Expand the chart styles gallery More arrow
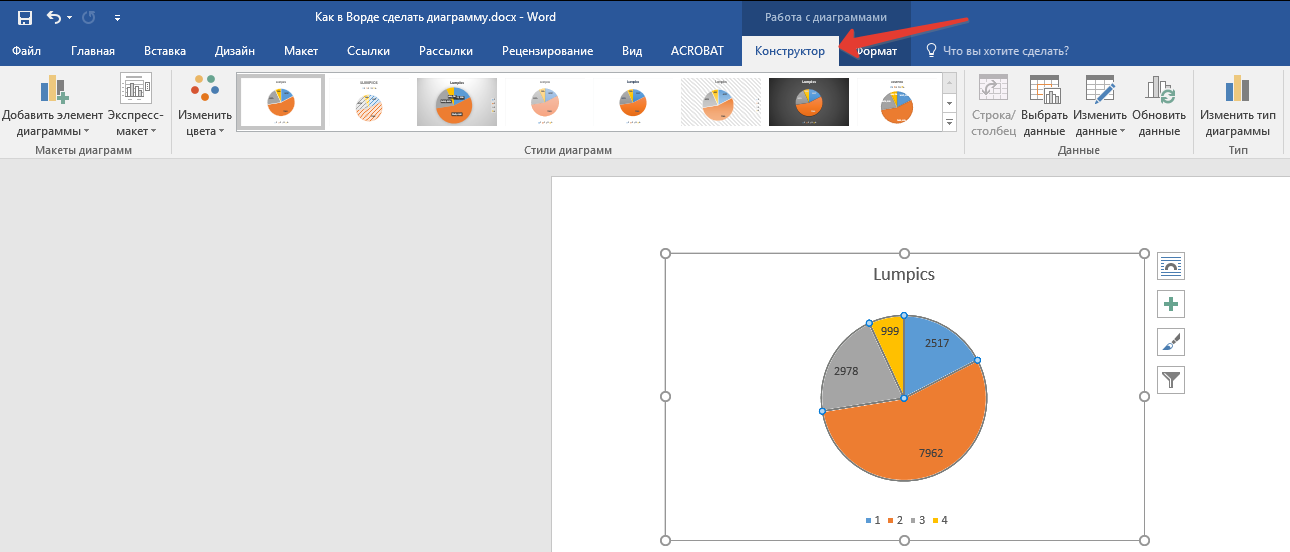The width and height of the screenshot is (1290, 552). [949, 122]
